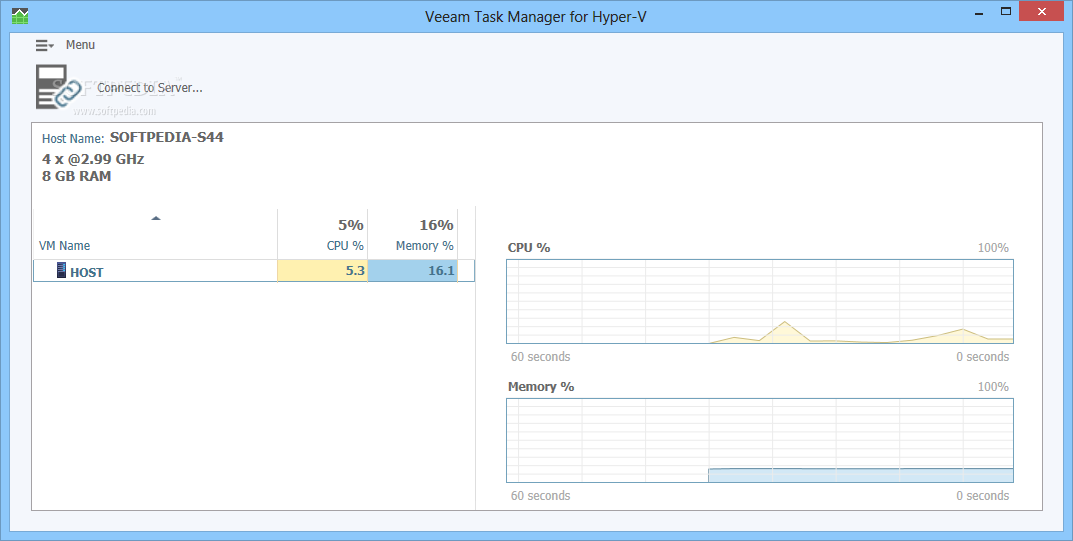The height and width of the screenshot is (541, 1073).
Task: Click the sort arrow above VM Name
Action: 156,218
